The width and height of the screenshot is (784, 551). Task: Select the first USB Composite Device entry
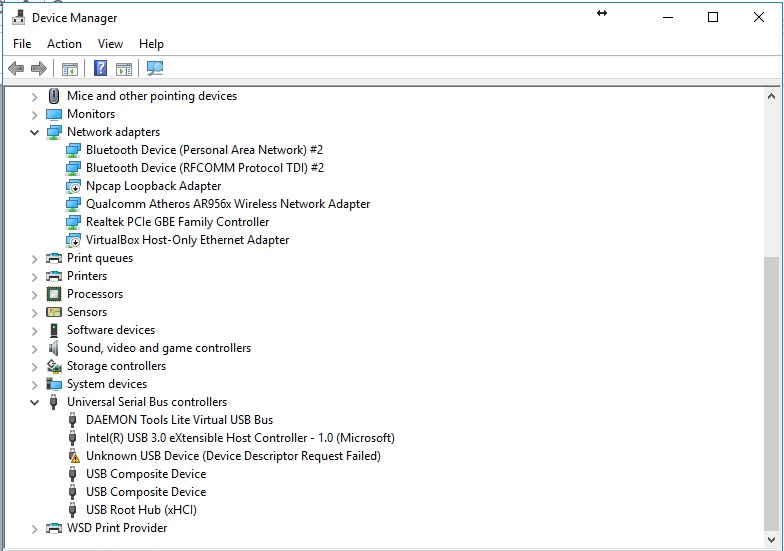(146, 474)
